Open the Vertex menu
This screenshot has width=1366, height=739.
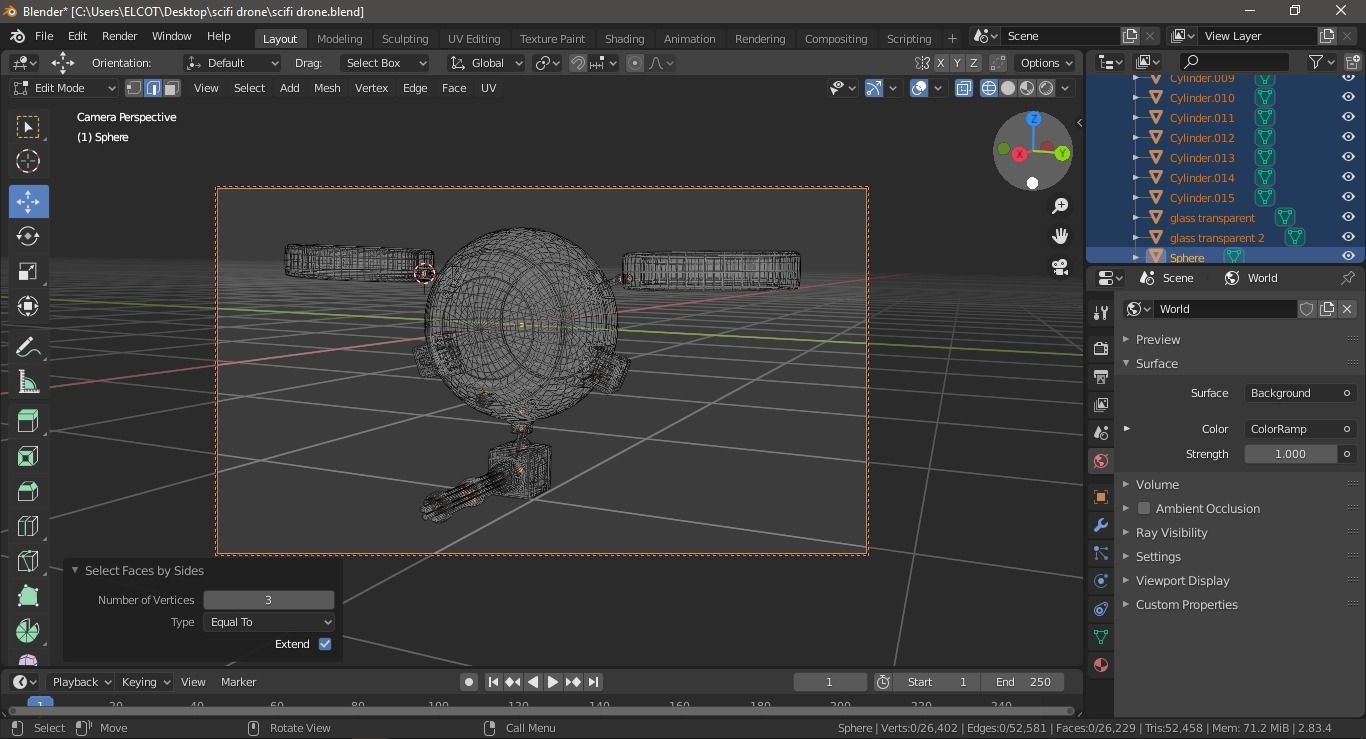(371, 88)
